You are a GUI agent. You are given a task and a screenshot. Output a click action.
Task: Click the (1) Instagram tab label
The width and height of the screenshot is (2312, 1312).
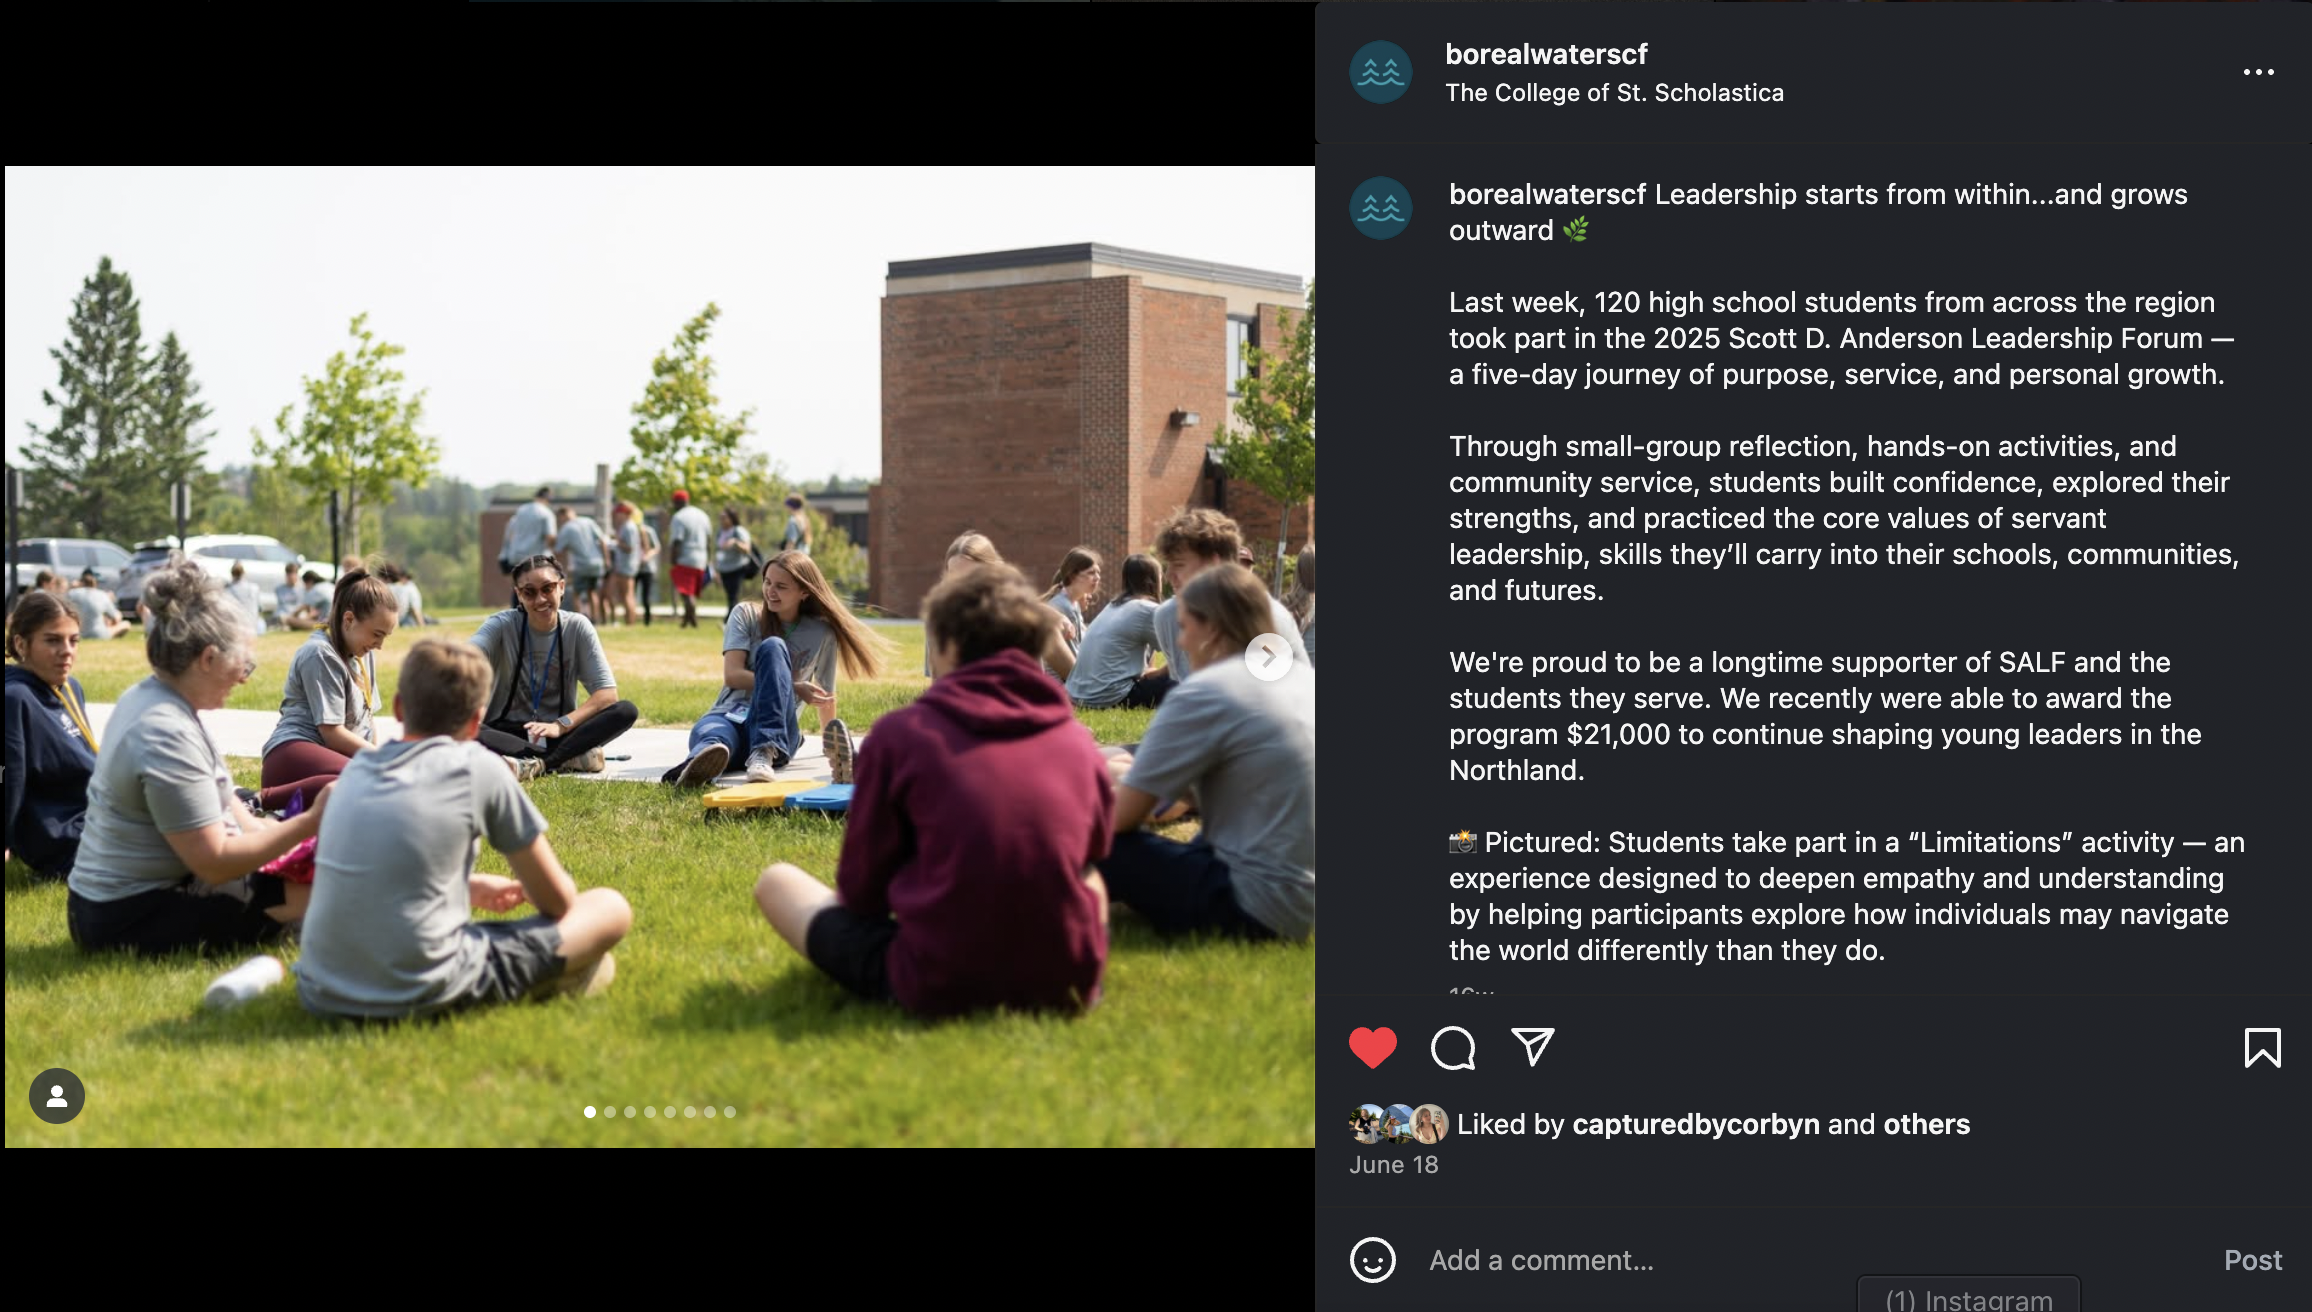pos(1968,1298)
